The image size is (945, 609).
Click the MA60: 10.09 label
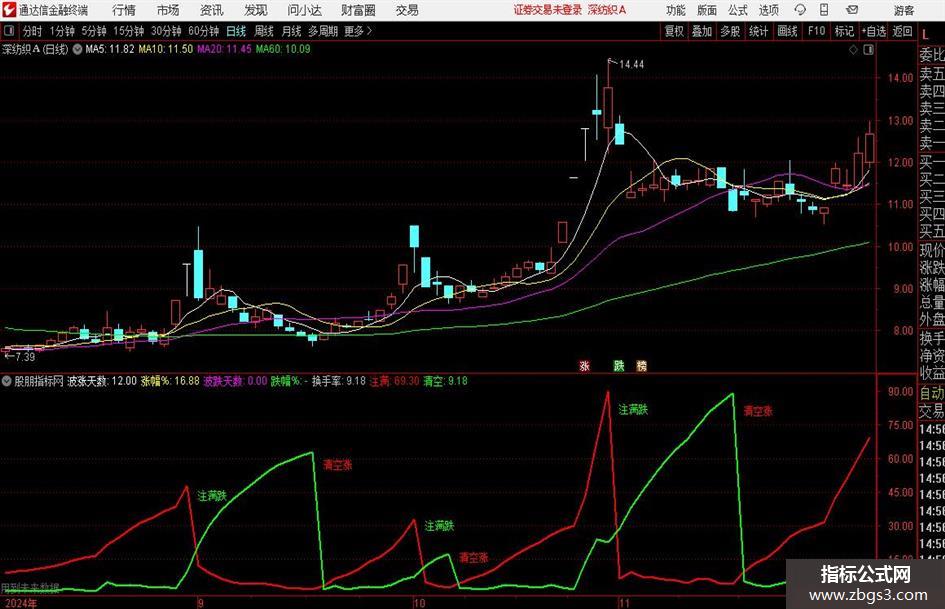pyautogui.click(x=283, y=49)
